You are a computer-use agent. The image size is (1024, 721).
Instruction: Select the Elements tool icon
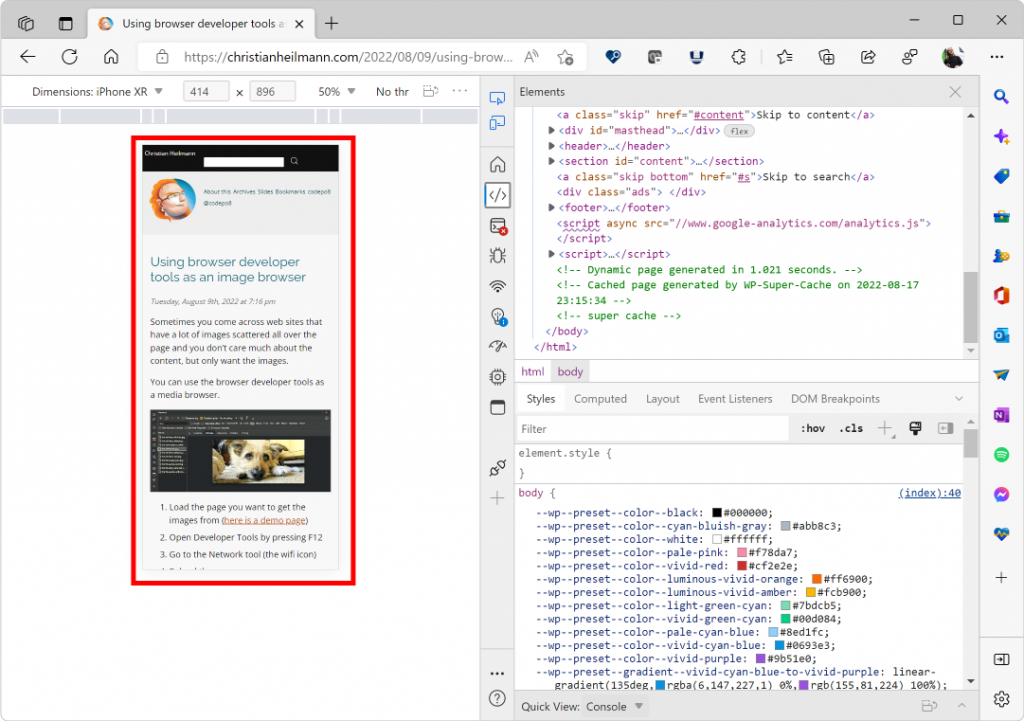pyautogui.click(x=497, y=195)
